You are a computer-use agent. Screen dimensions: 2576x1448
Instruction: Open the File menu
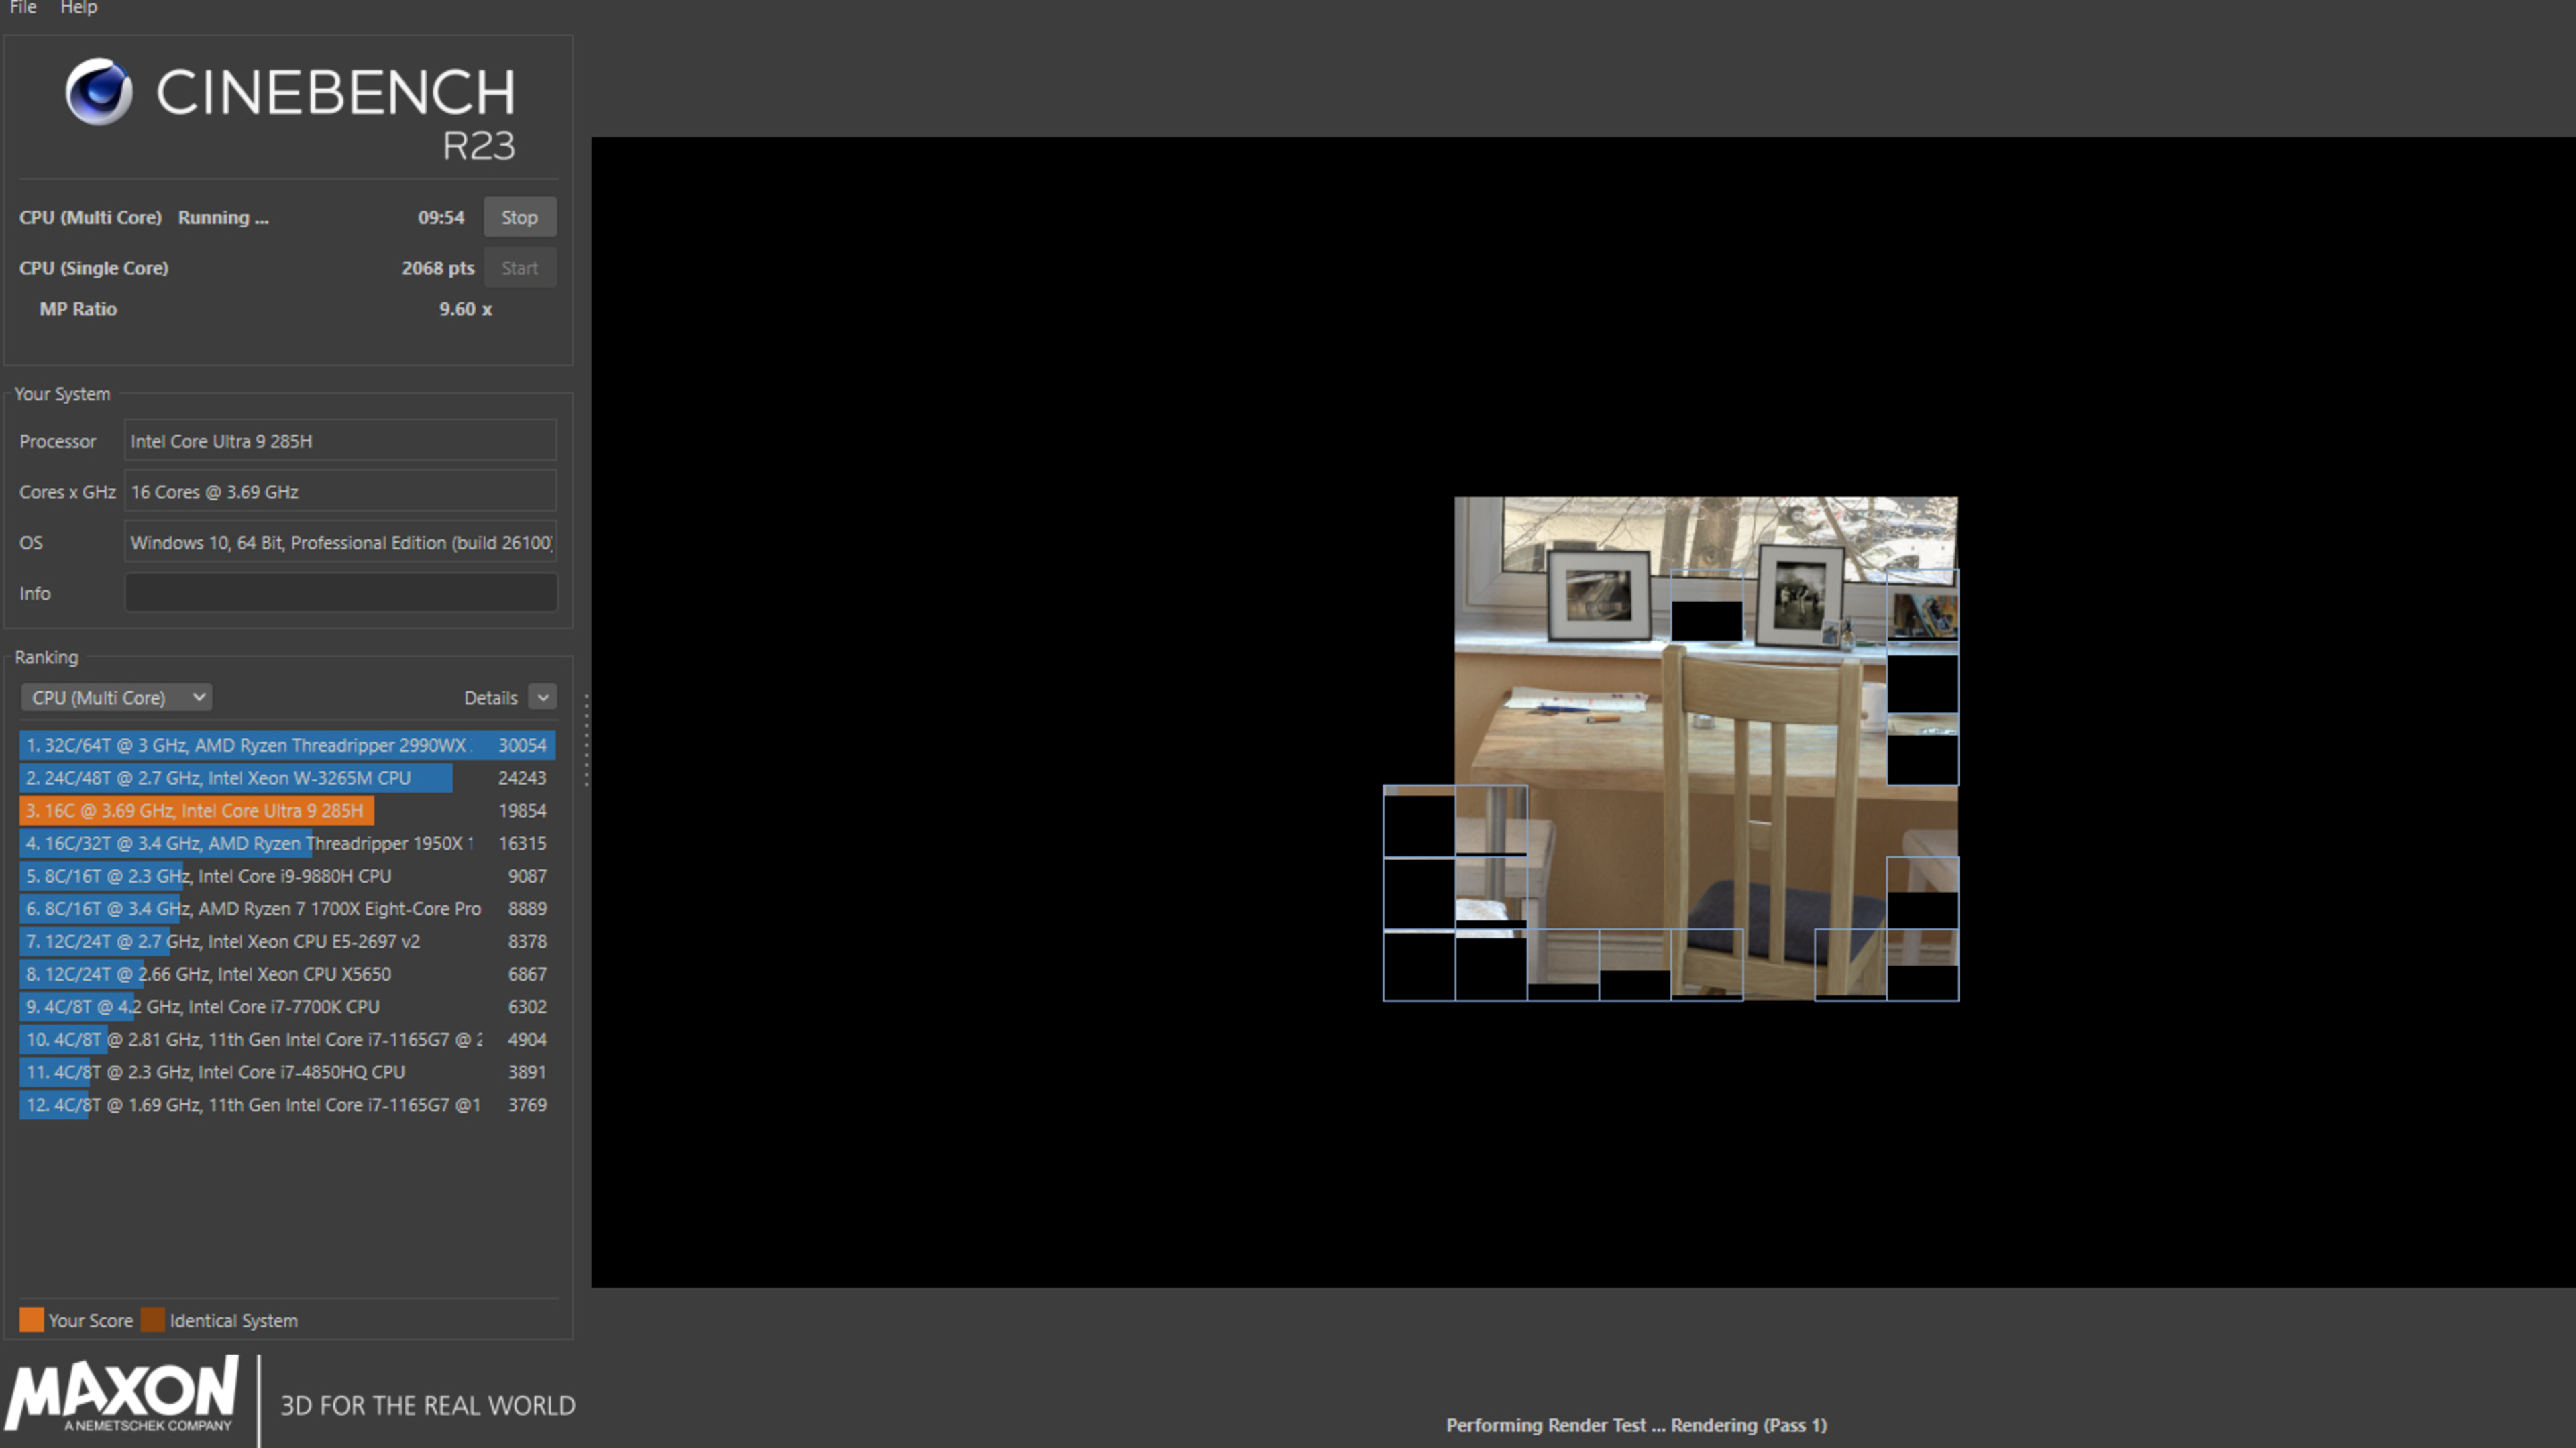(23, 8)
